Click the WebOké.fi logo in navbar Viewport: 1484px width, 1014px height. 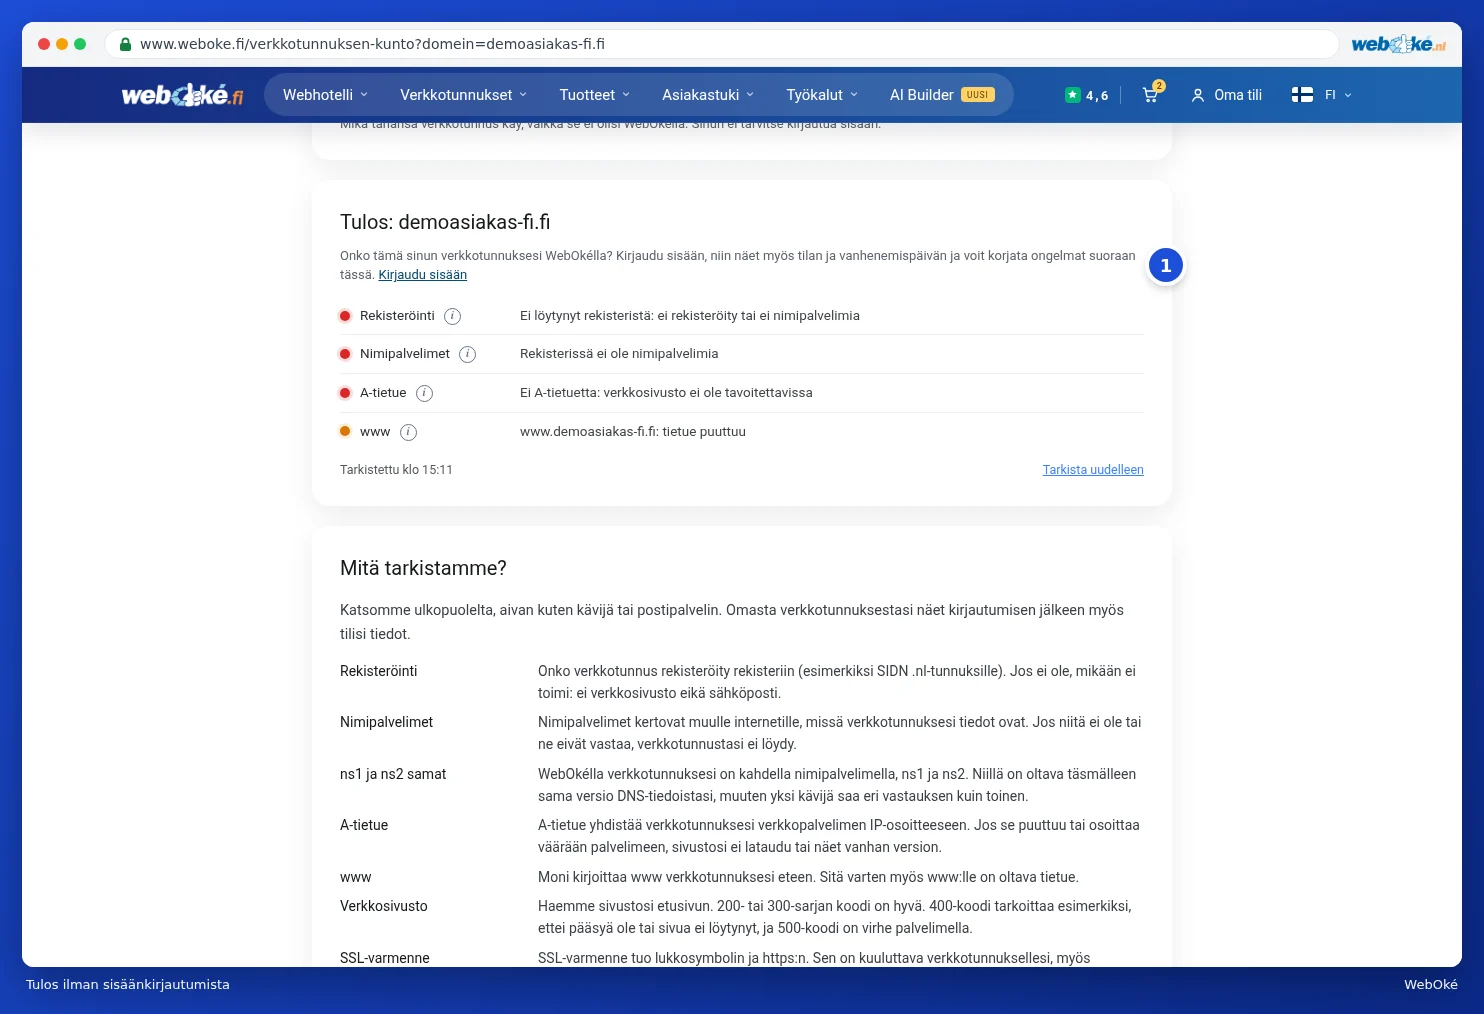tap(182, 95)
